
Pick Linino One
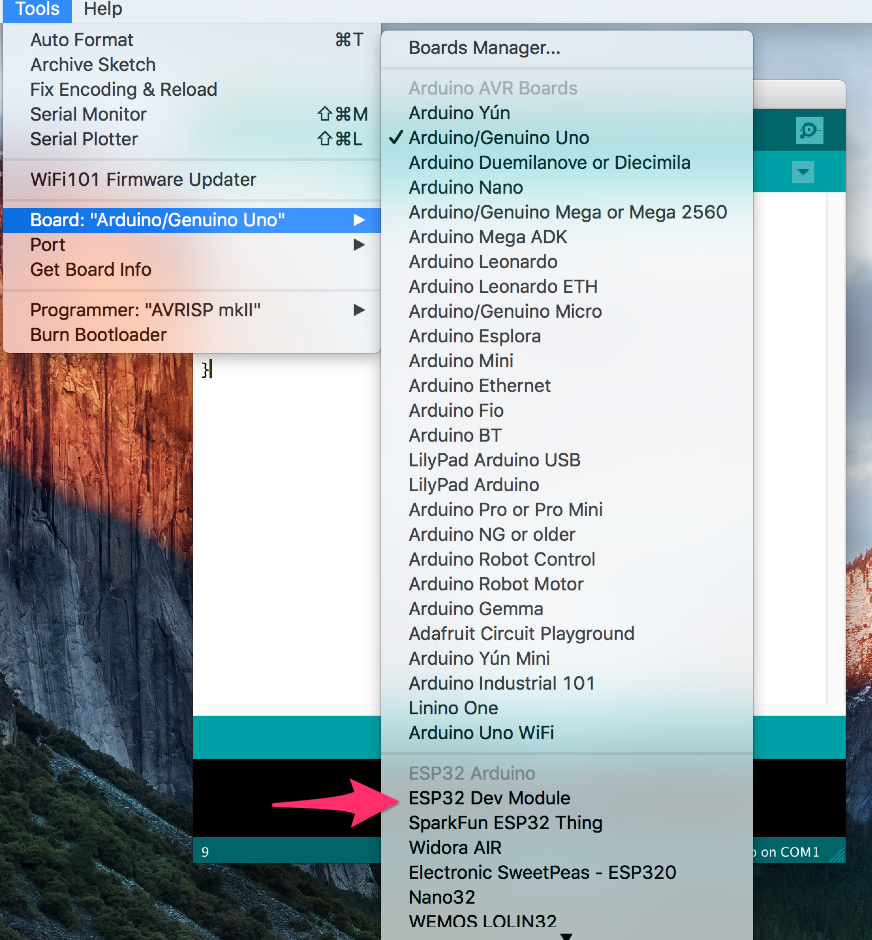coord(567,707)
